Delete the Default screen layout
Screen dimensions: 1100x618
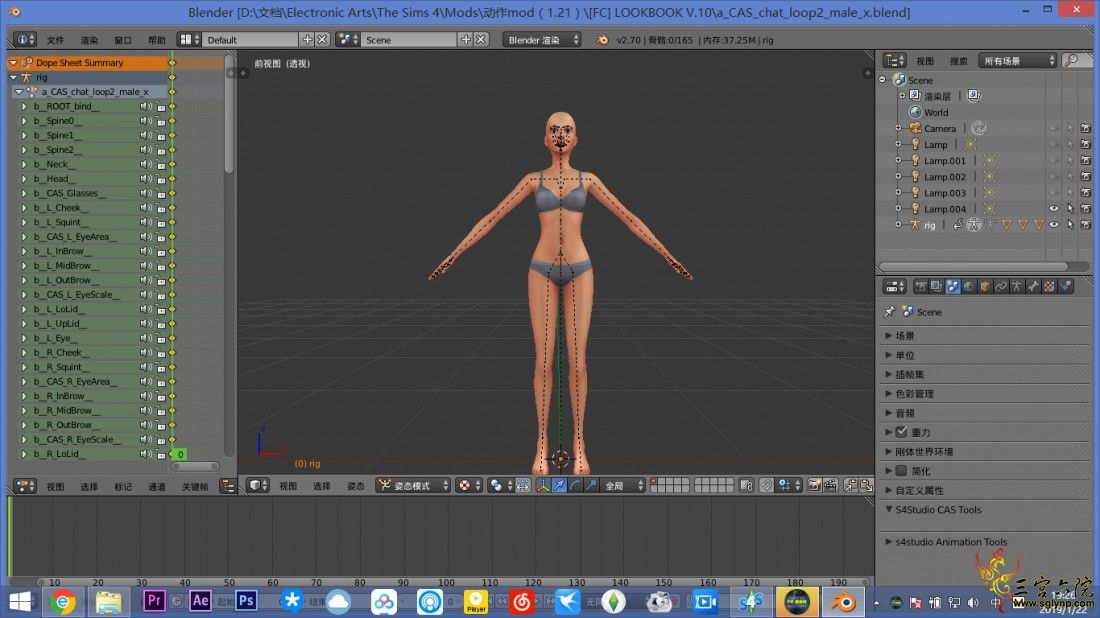point(322,40)
